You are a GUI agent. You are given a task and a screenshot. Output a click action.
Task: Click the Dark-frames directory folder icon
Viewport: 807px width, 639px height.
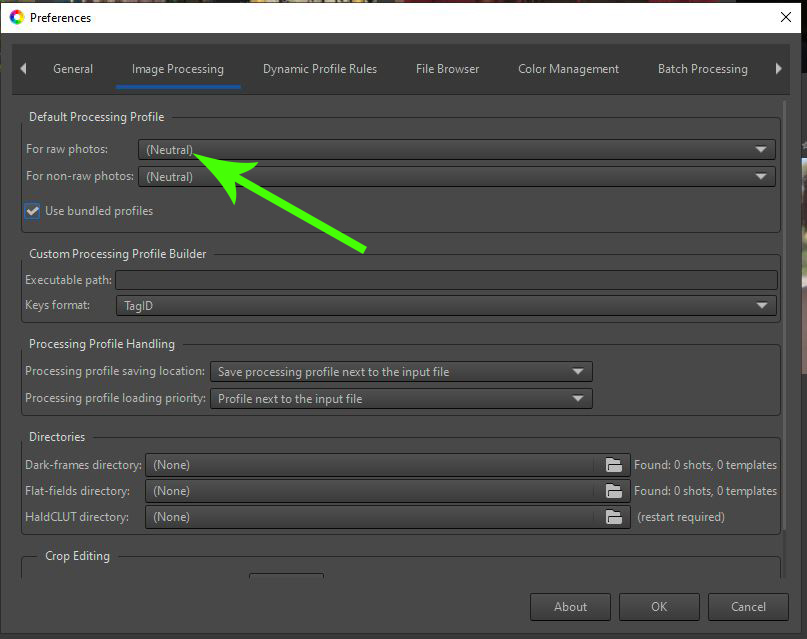614,465
